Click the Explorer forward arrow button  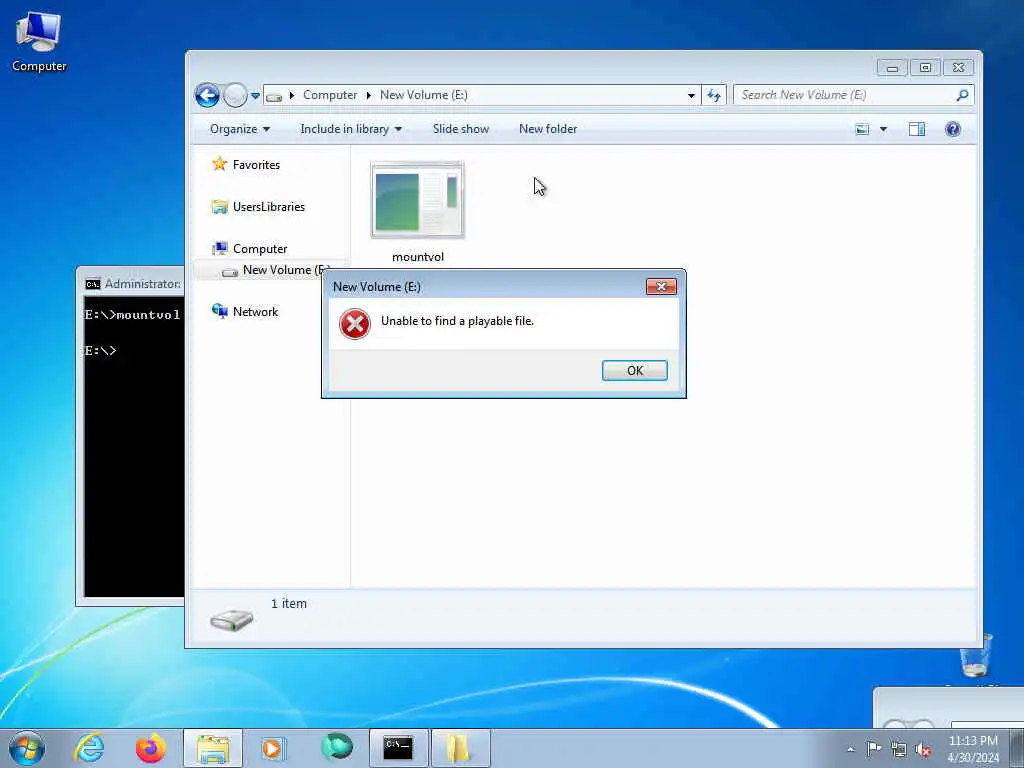click(x=235, y=96)
